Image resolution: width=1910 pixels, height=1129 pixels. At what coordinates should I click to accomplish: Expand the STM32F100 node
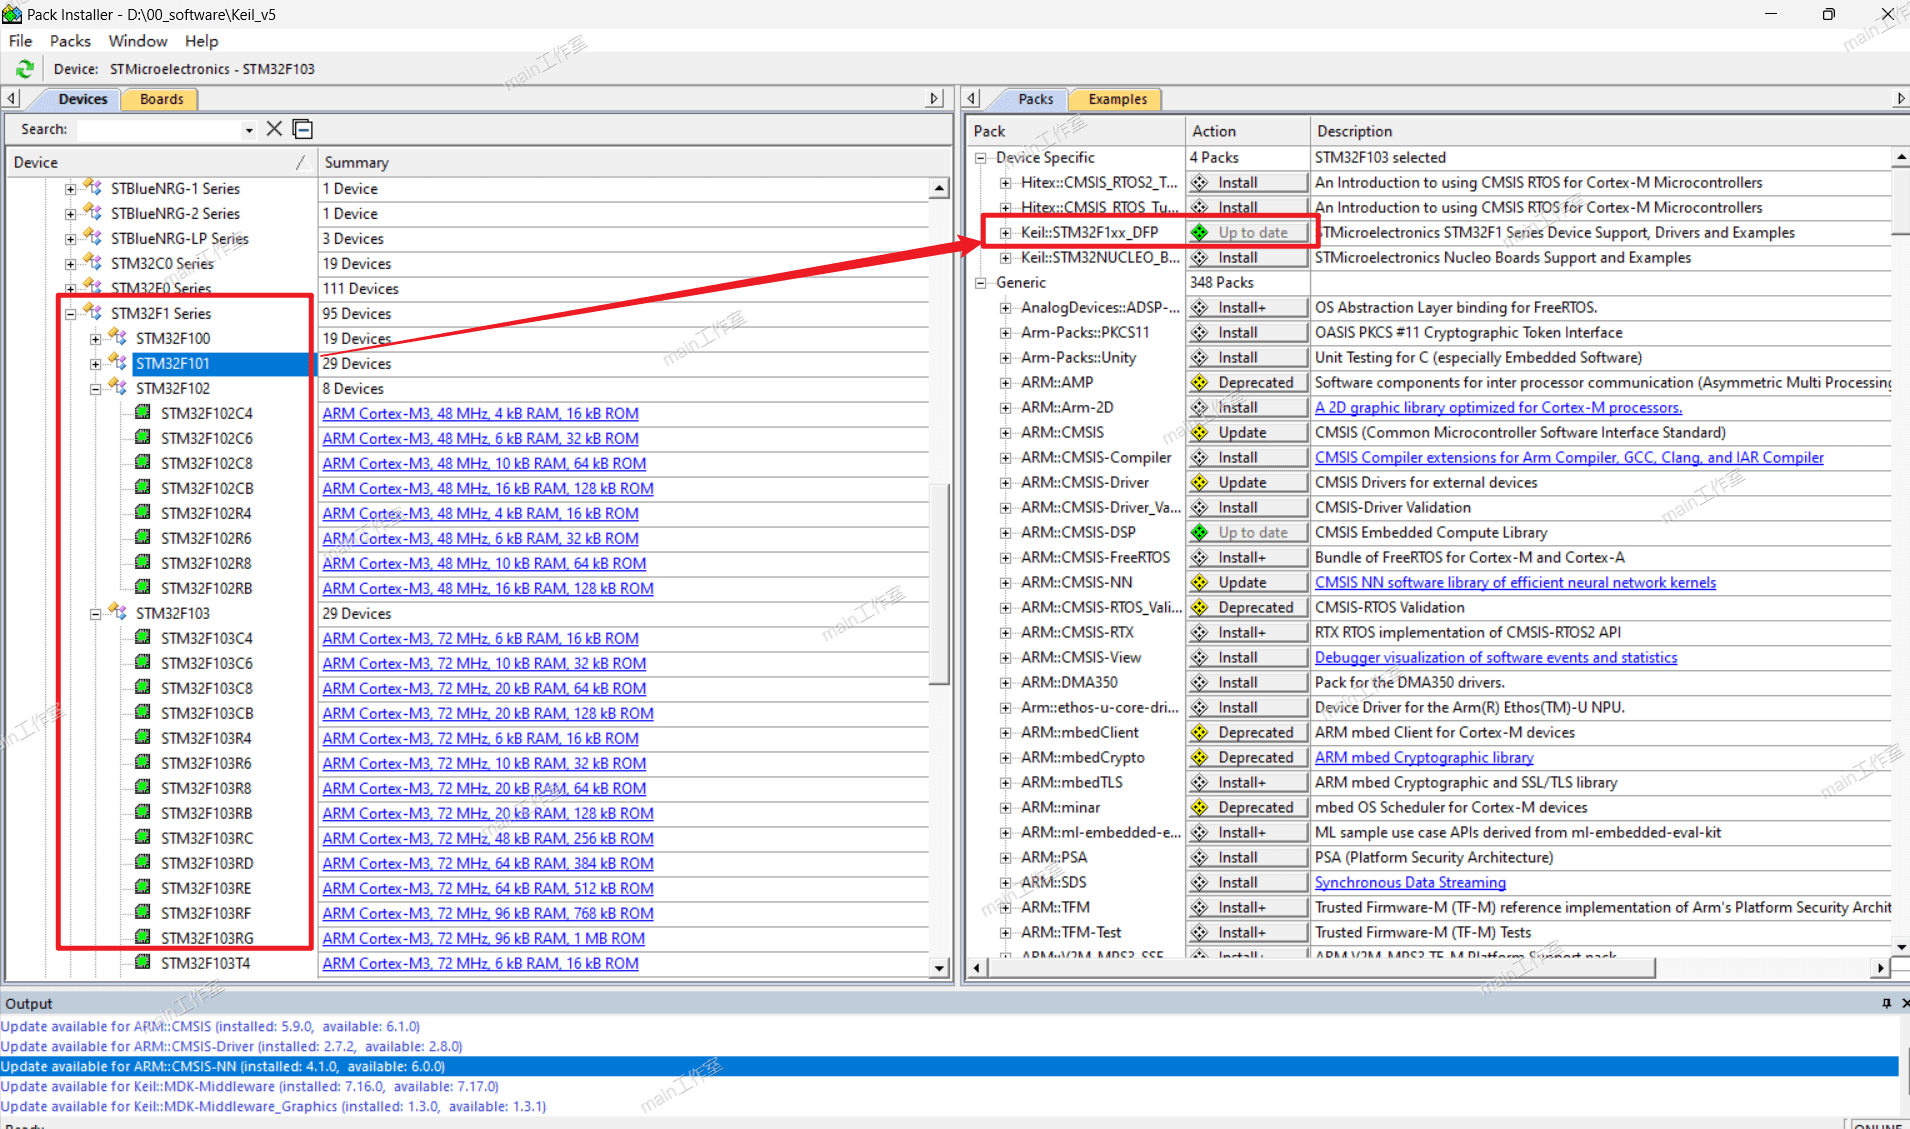point(96,338)
